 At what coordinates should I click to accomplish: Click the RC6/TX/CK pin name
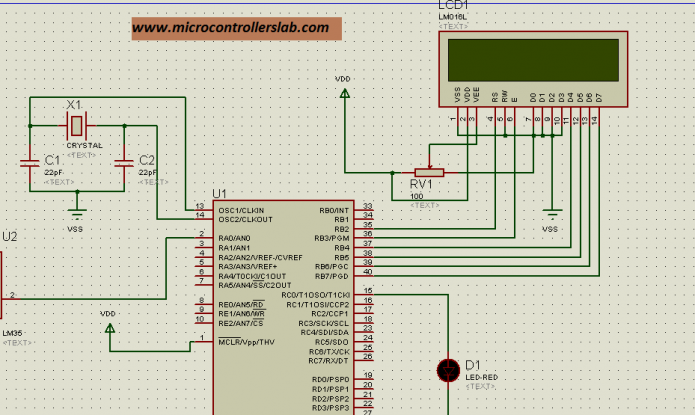pos(329,352)
